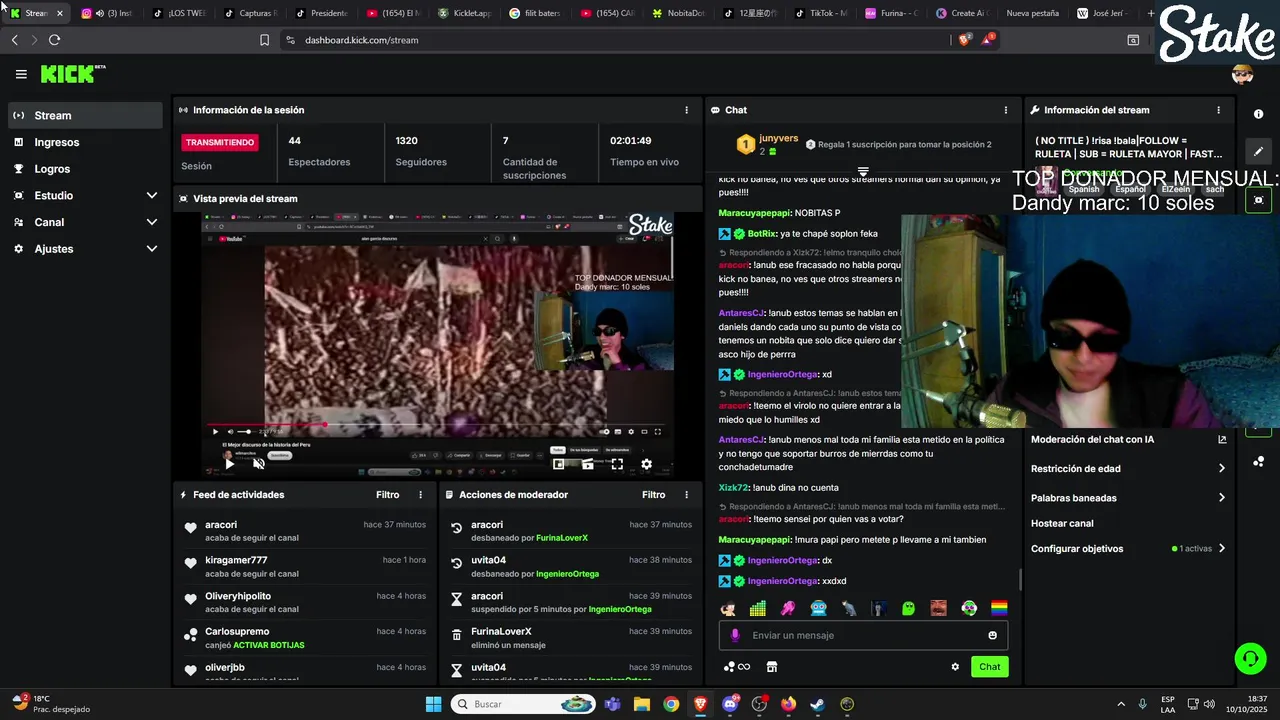This screenshot has width=1280, height=720.
Task: Click the microphone icon in message box
Action: click(x=735, y=635)
